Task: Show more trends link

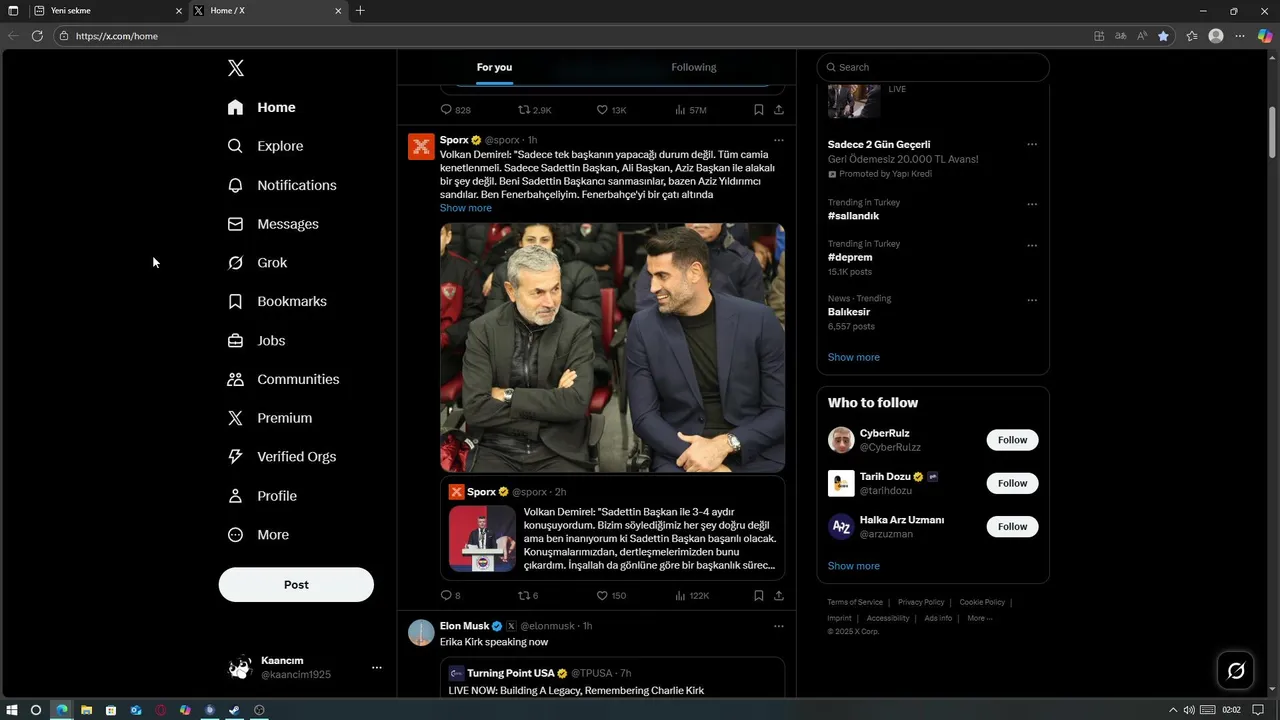Action: (854, 357)
